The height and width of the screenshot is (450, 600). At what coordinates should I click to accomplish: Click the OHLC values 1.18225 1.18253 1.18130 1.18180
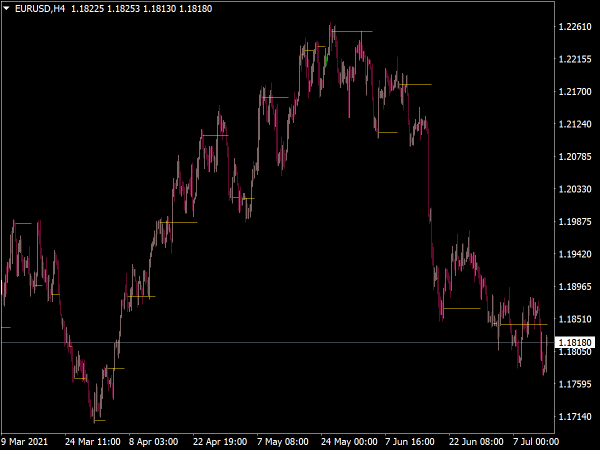pyautogui.click(x=142, y=8)
